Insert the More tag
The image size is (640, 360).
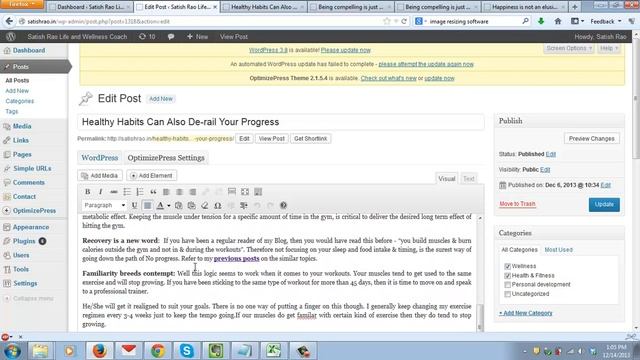(232, 192)
